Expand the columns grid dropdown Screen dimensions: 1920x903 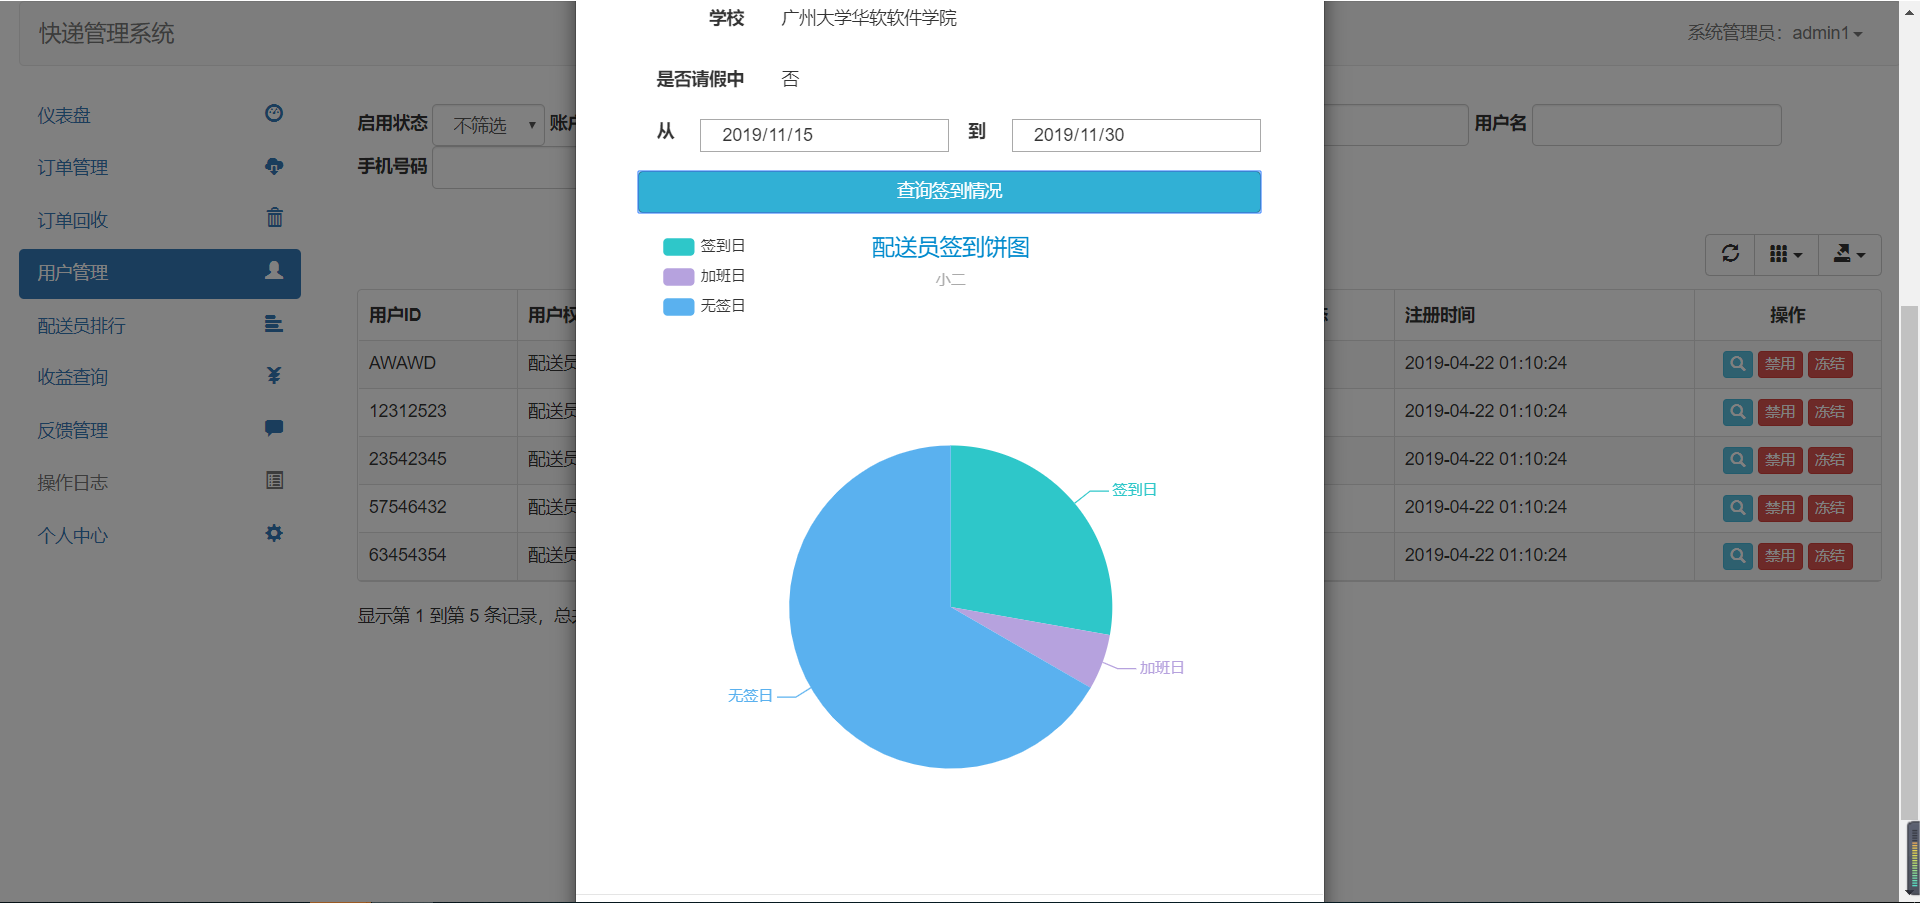click(x=1785, y=254)
